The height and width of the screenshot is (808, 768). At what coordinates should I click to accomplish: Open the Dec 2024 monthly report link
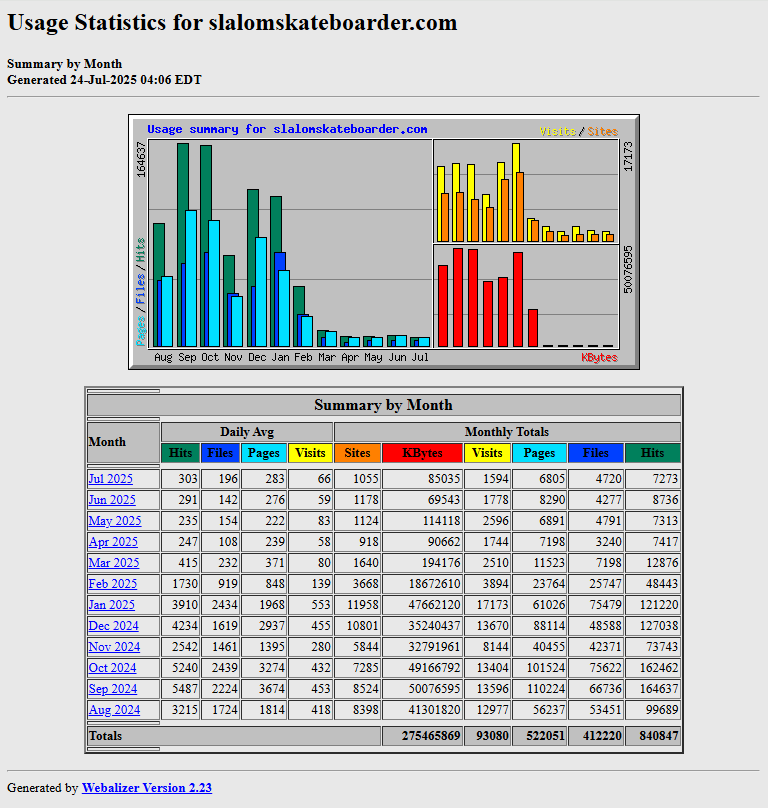tap(113, 626)
